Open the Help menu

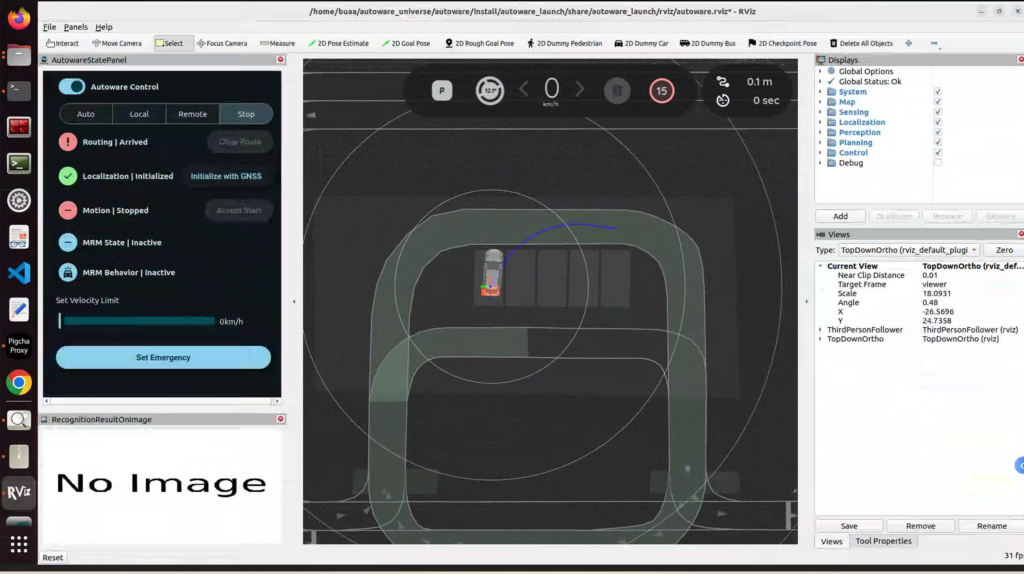click(104, 27)
